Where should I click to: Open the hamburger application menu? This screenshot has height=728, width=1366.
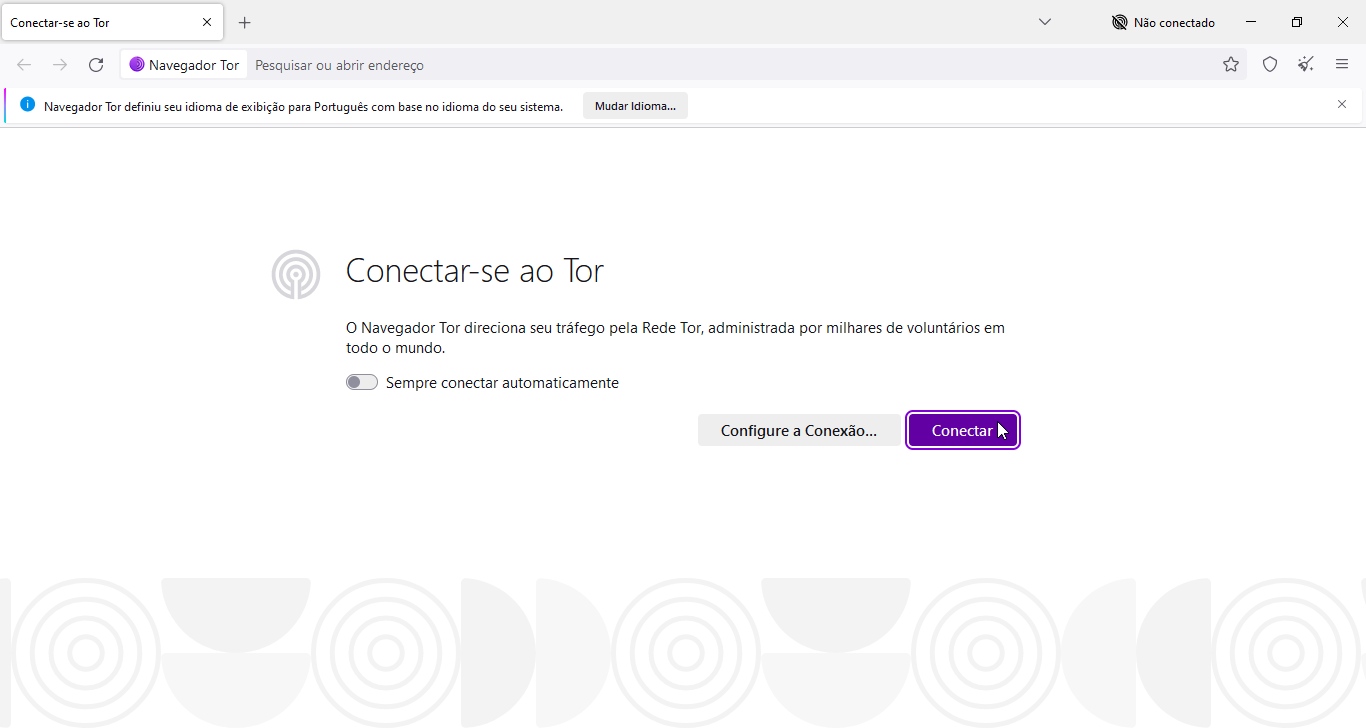(x=1342, y=65)
